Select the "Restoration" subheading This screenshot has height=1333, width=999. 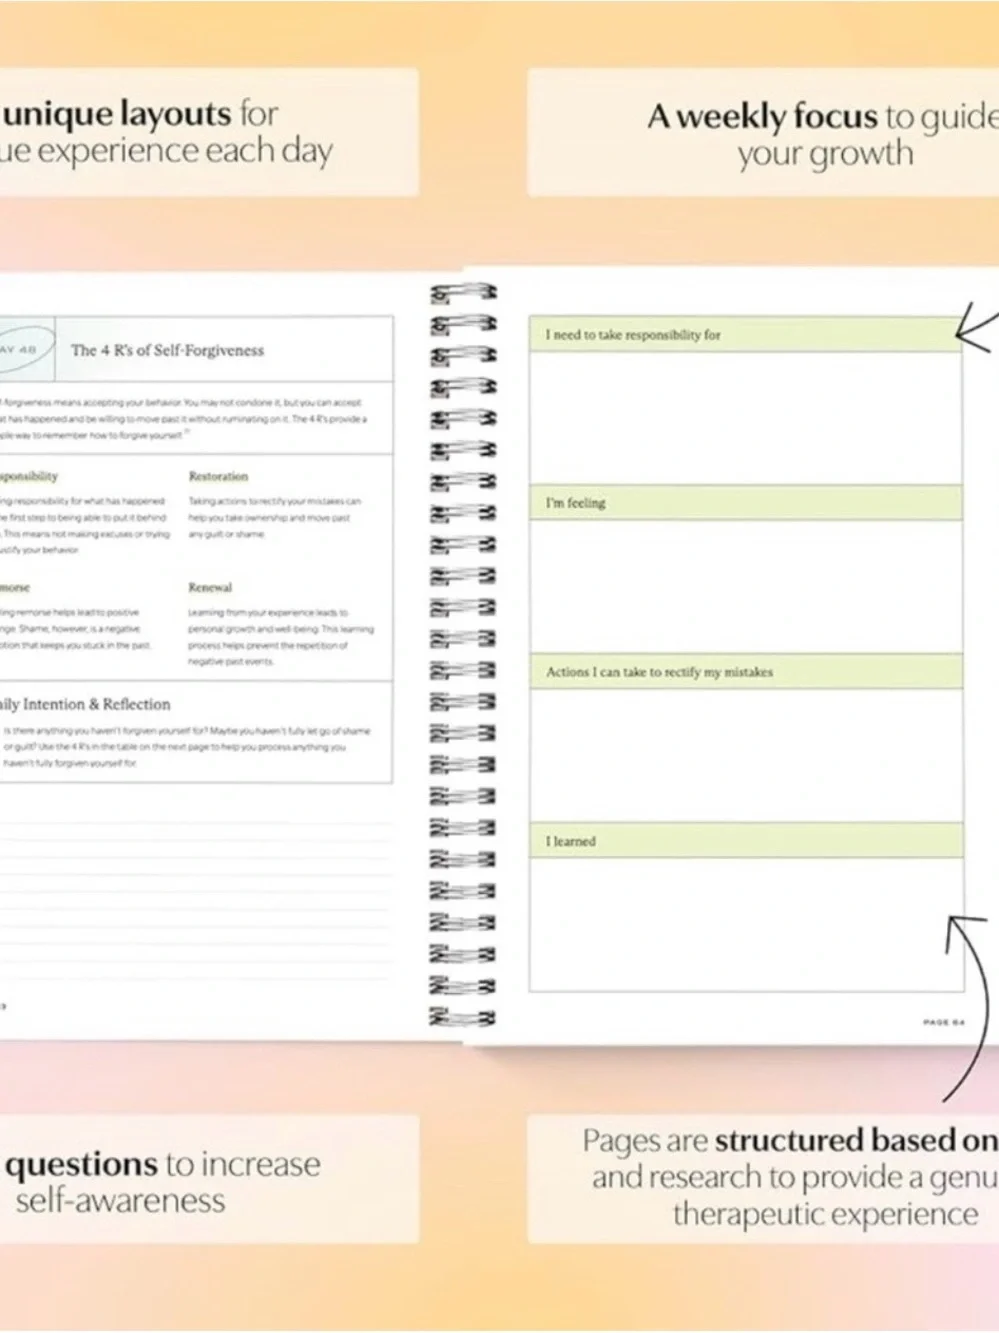pos(218,476)
